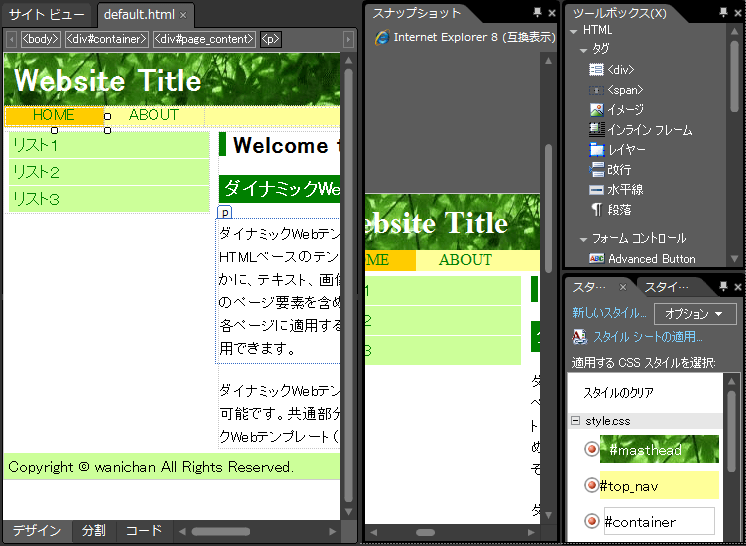The image size is (746, 546).
Task: Collapse the フォーム コントロール group
Action: pyautogui.click(x=583, y=239)
